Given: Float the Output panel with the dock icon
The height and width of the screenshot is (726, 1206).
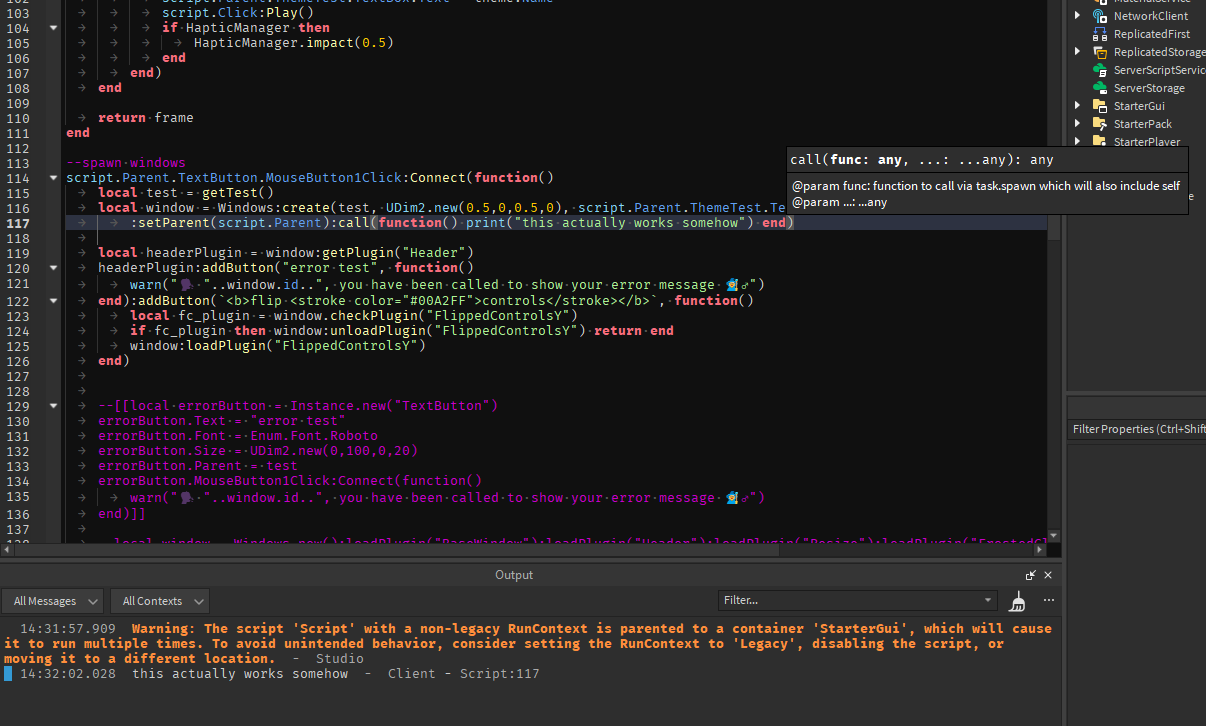Looking at the screenshot, I should click(1029, 575).
